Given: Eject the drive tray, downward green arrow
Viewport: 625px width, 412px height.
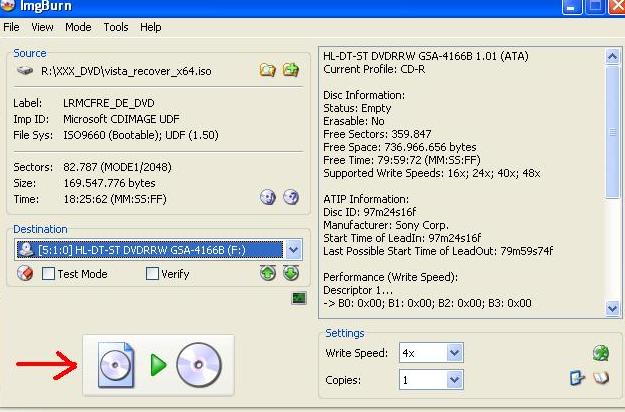Looking at the screenshot, I should click(x=291, y=273).
